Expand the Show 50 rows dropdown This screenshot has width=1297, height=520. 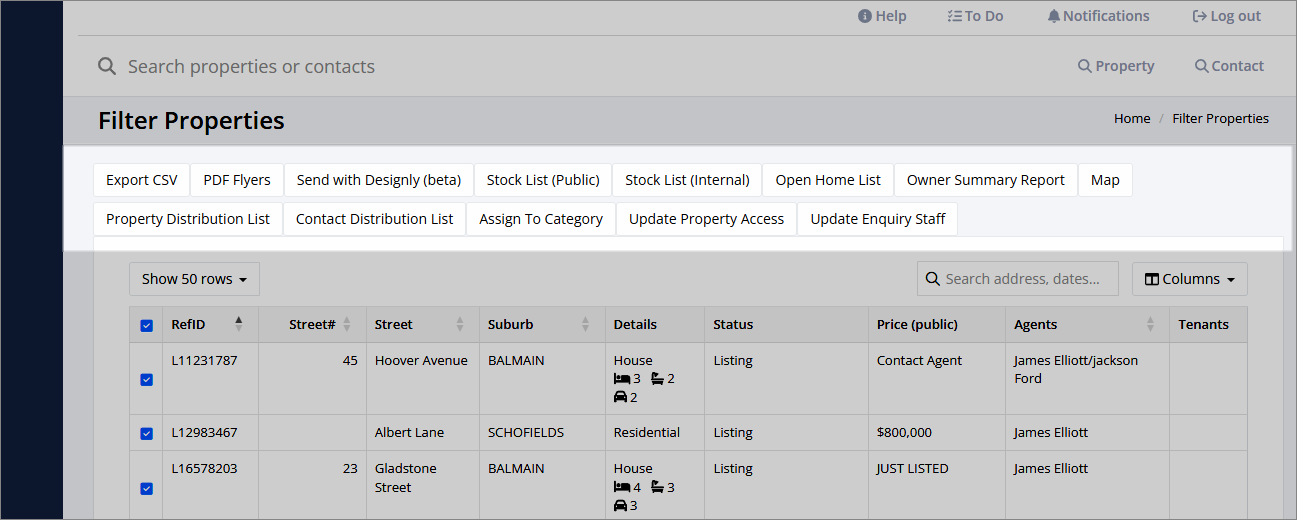[194, 279]
